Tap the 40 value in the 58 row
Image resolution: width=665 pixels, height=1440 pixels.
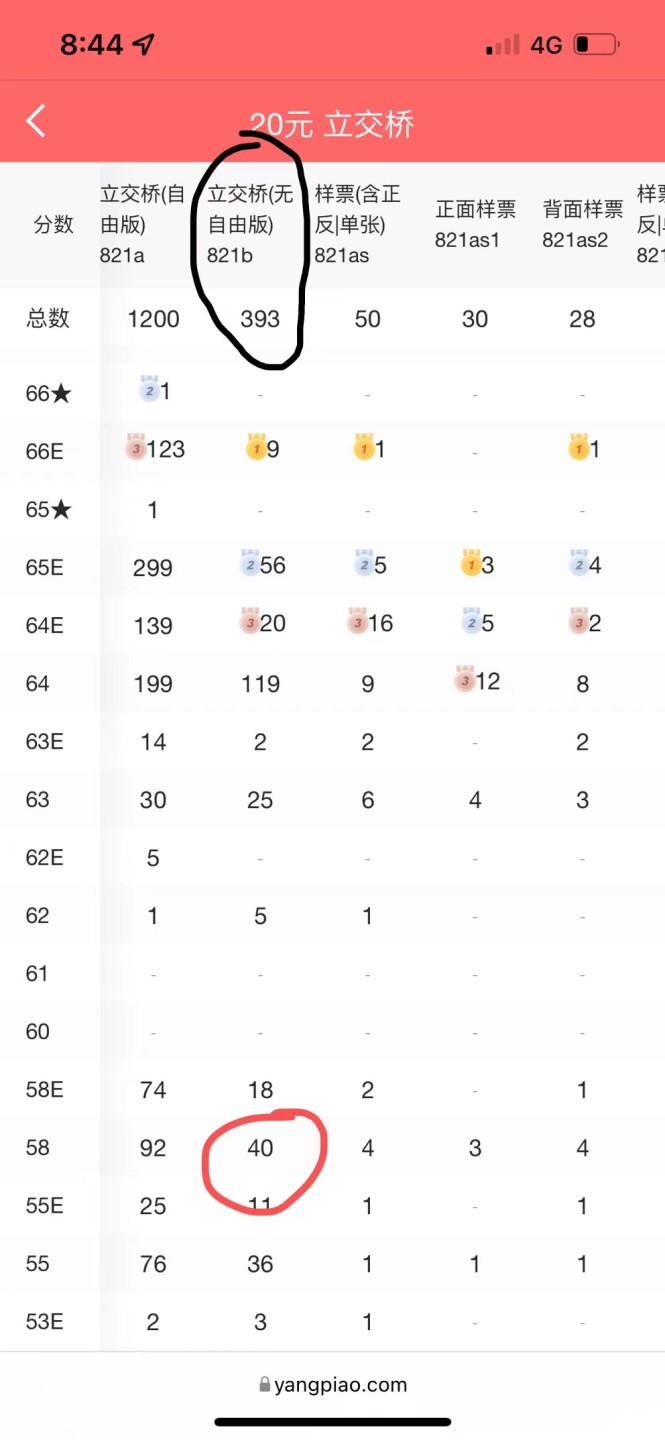tap(260, 1148)
